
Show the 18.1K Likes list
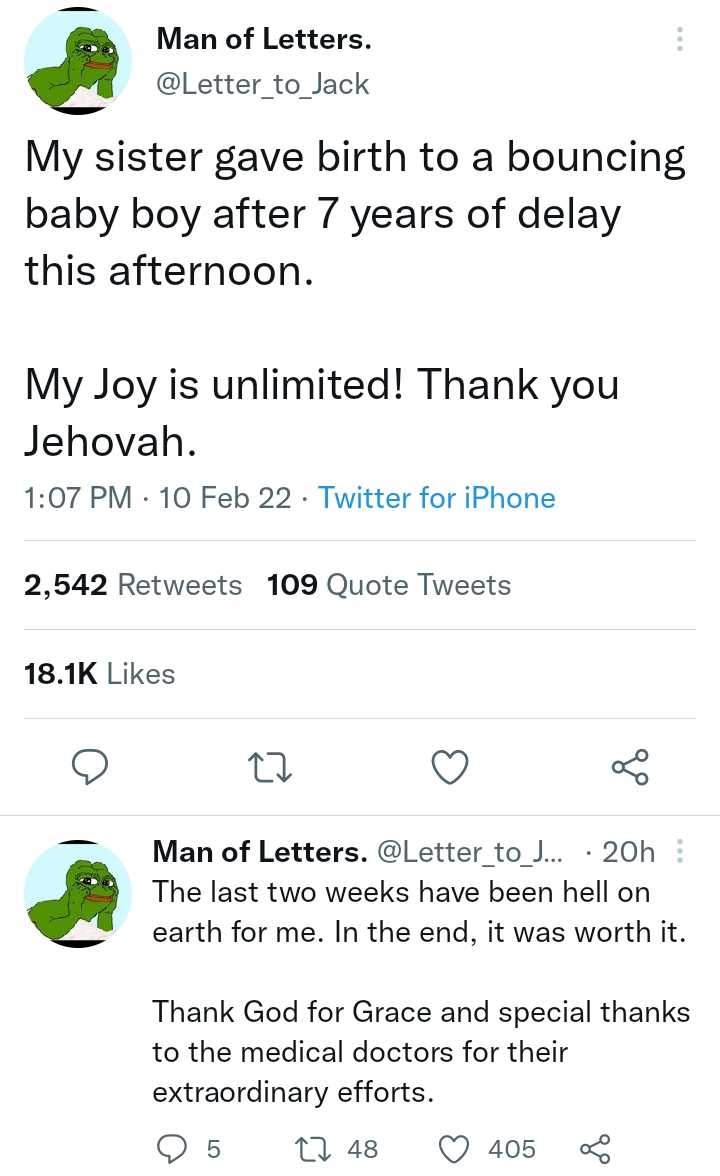click(x=99, y=674)
